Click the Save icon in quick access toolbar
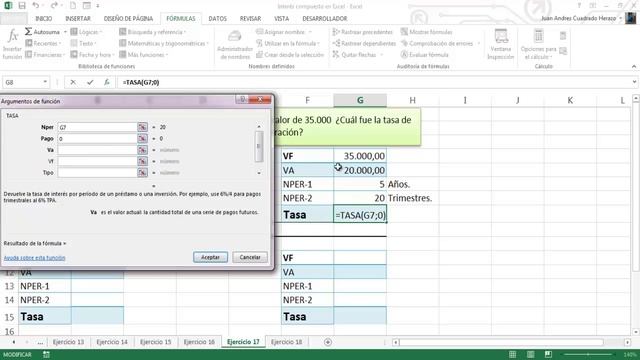 tap(22, 6)
